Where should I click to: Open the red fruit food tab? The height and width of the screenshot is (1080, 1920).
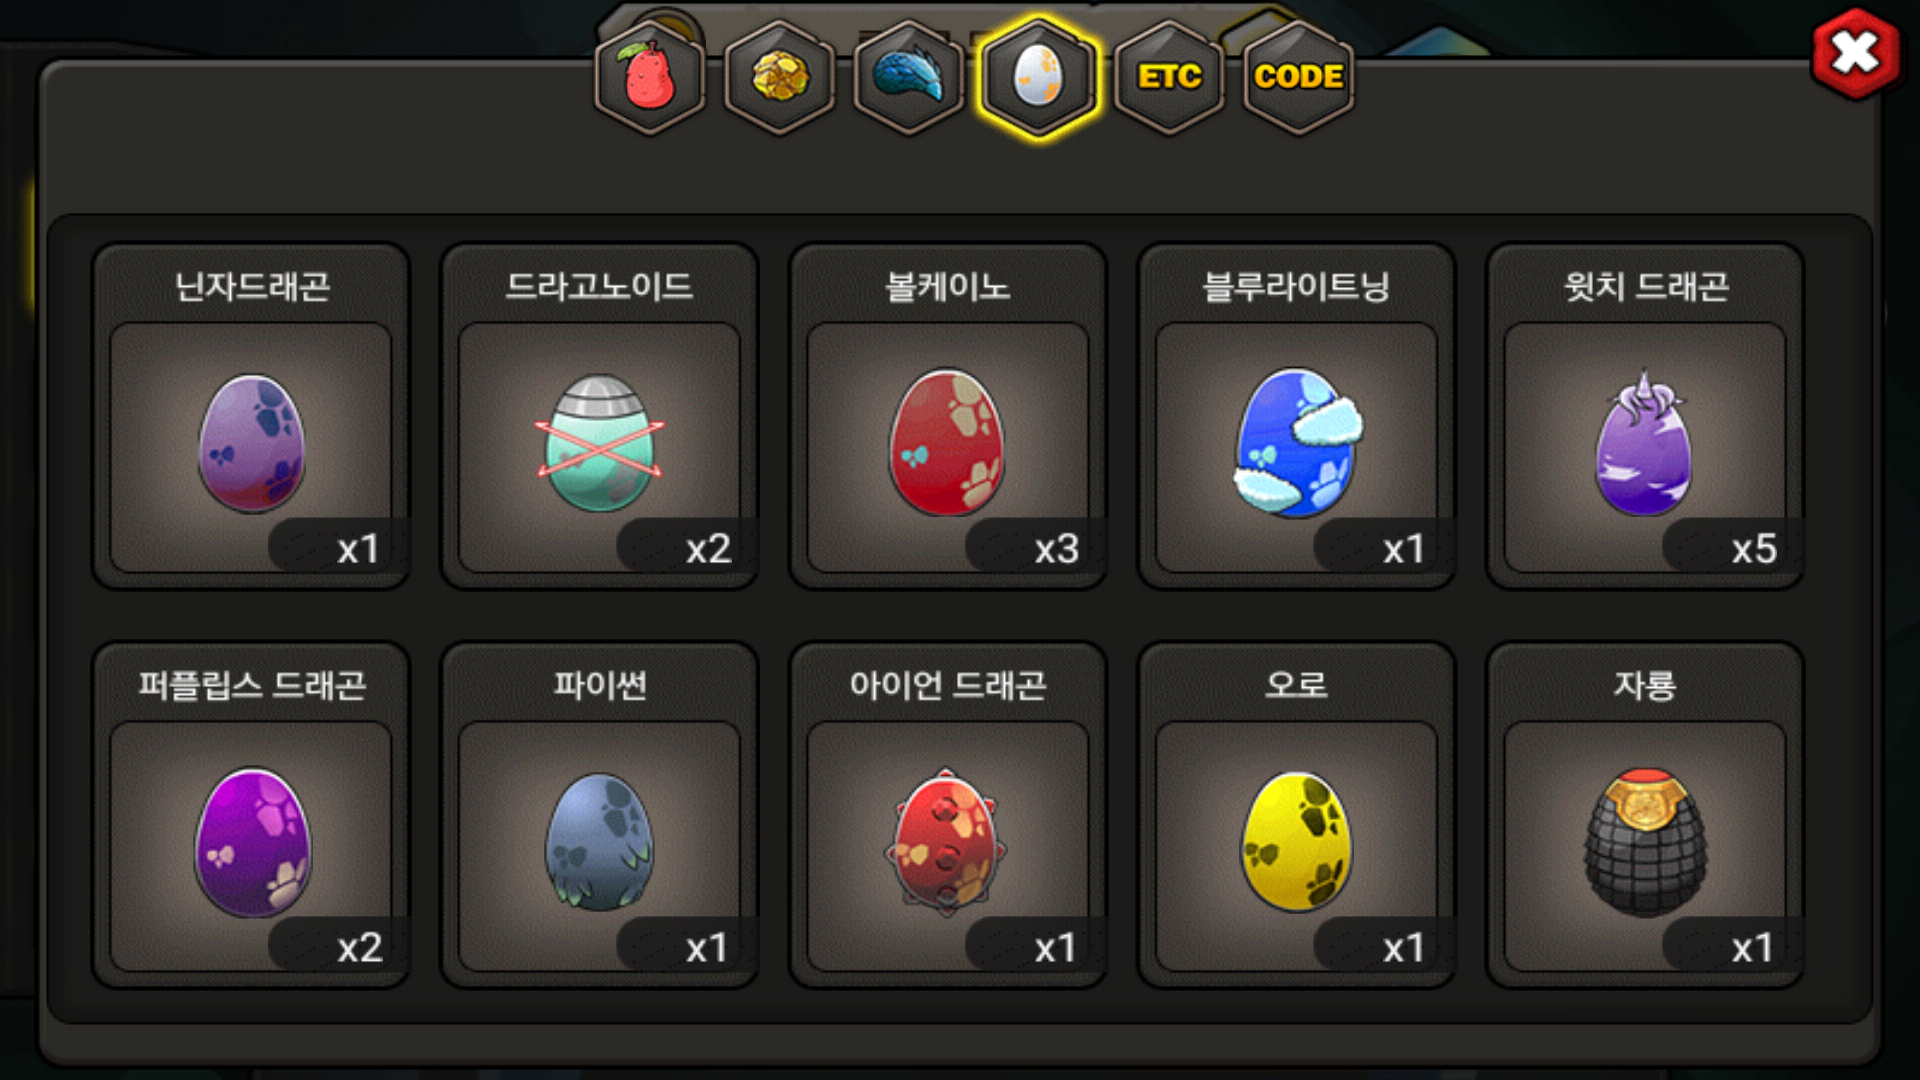650,77
